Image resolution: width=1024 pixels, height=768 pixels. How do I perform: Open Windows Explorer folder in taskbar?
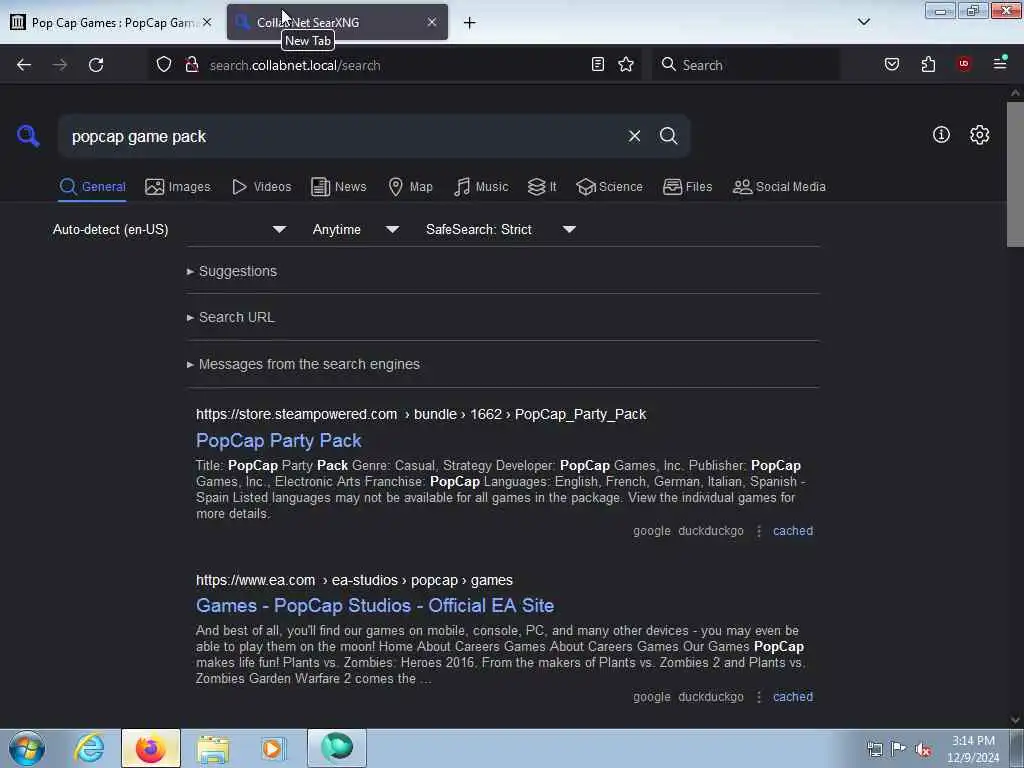(x=213, y=748)
